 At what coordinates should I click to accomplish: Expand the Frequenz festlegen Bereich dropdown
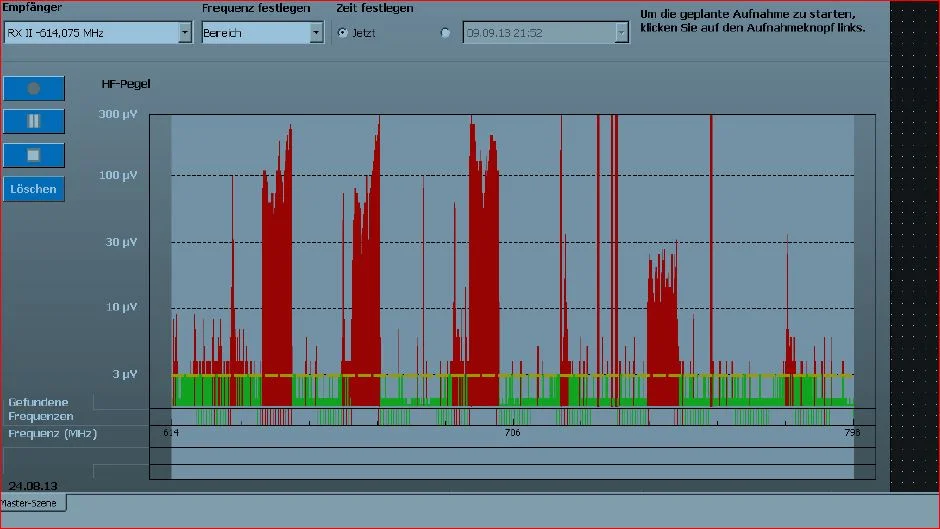[316, 32]
